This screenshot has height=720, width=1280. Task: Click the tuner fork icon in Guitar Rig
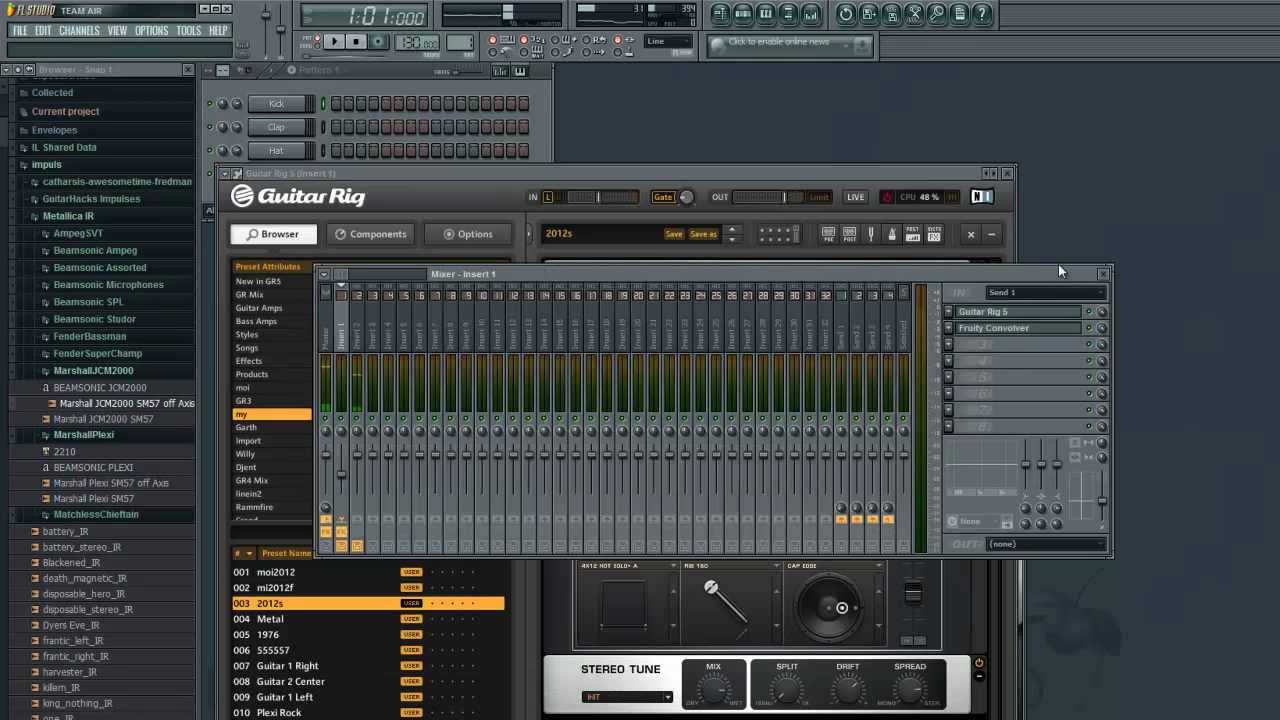[871, 234]
